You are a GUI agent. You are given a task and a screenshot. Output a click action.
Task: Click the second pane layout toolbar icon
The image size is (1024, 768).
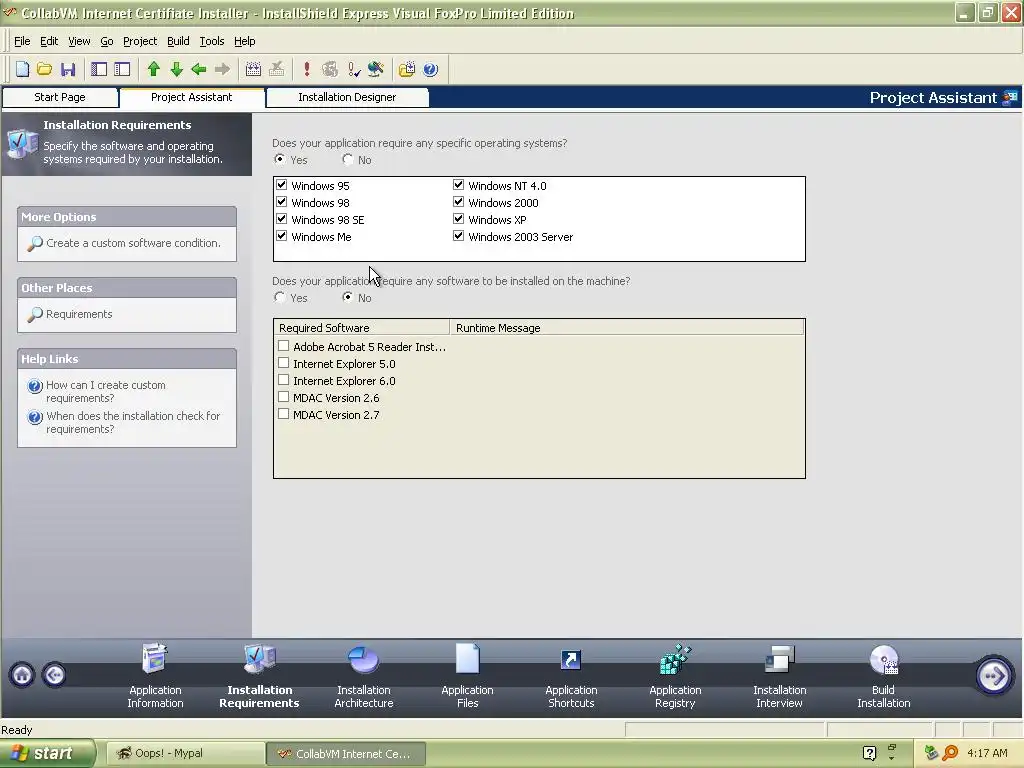point(122,69)
